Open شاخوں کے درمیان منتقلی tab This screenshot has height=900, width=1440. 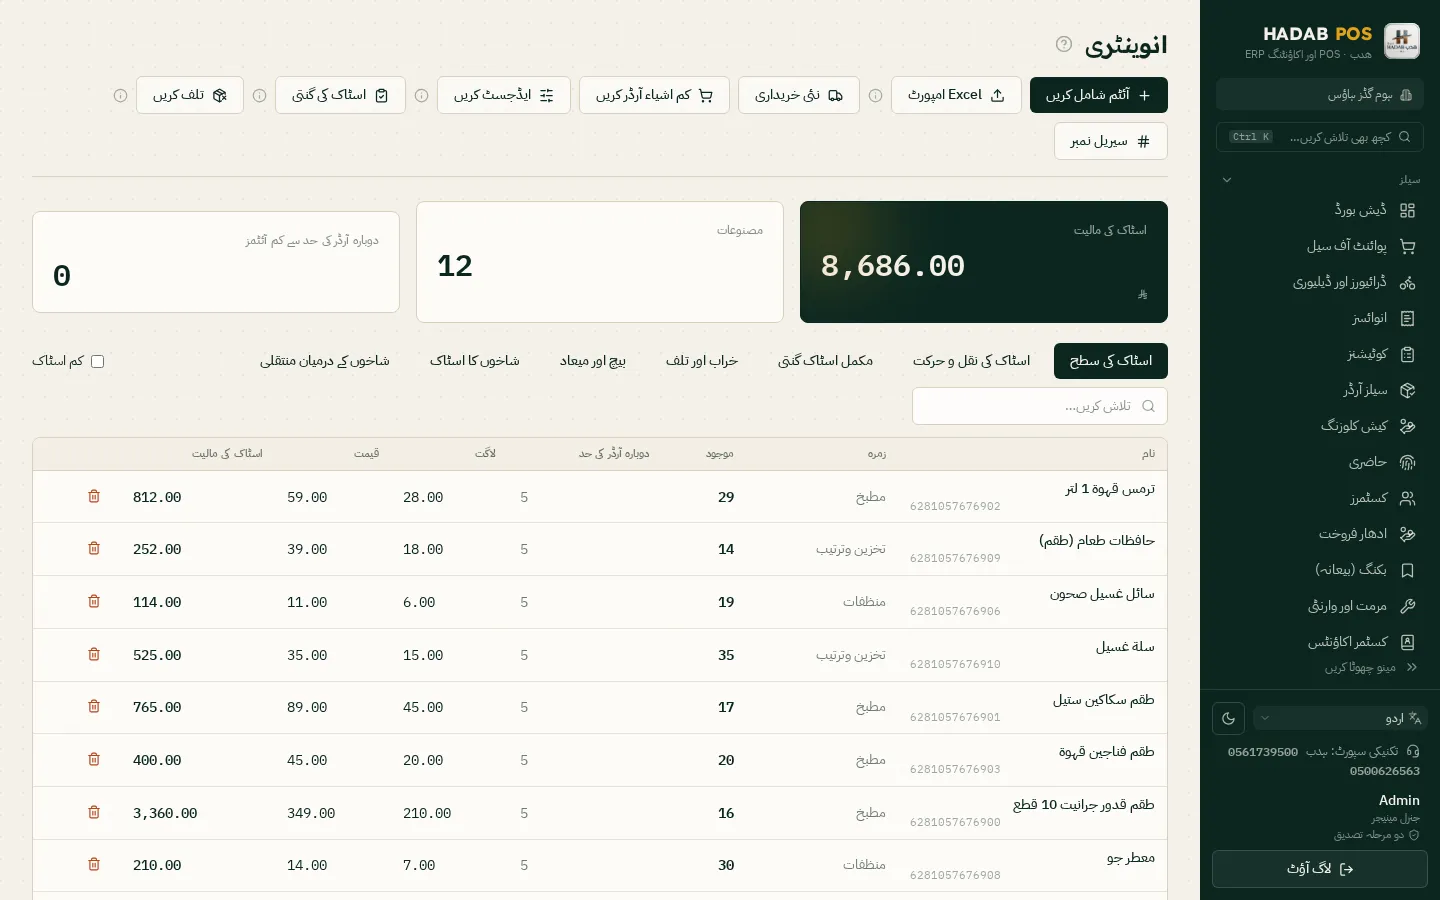tap(325, 361)
